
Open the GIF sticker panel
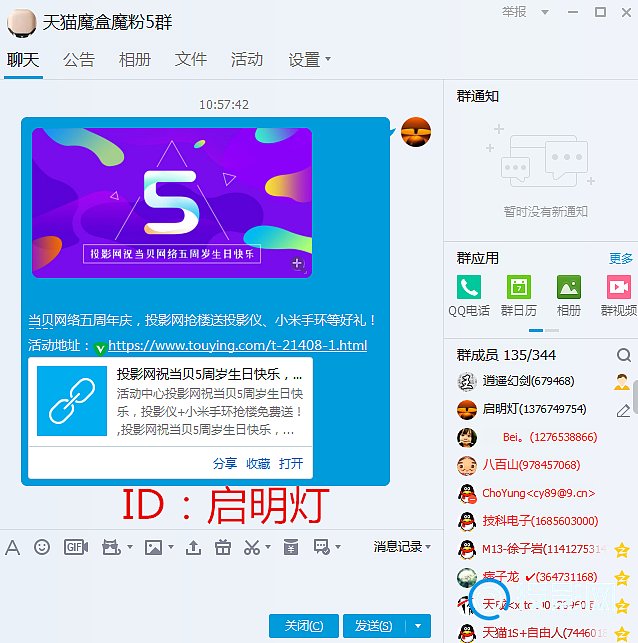point(76,547)
